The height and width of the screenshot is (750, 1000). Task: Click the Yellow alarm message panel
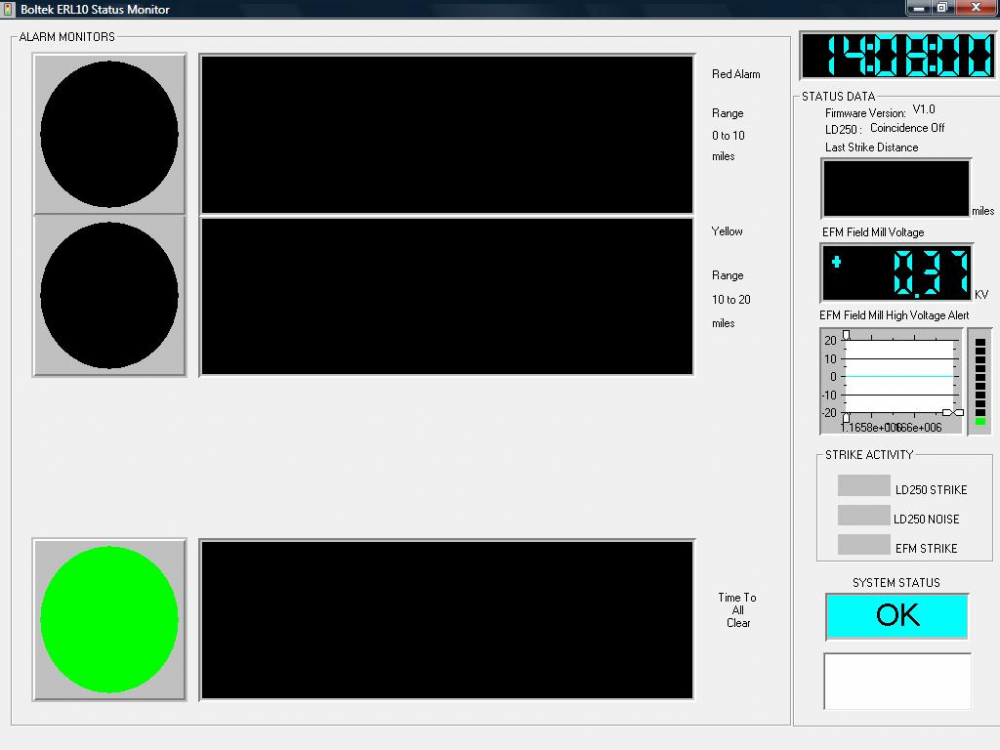click(446, 296)
